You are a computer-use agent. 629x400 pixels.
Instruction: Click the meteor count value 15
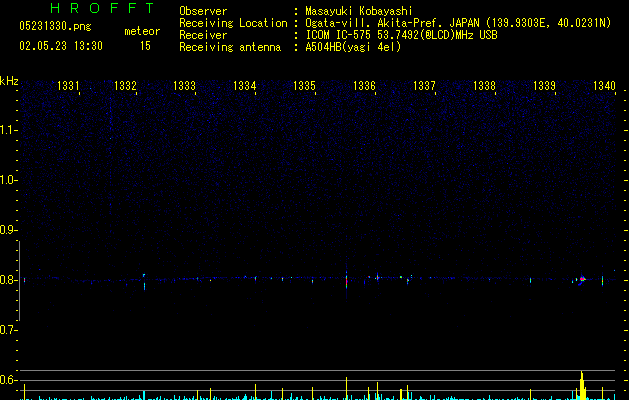(x=145, y=46)
